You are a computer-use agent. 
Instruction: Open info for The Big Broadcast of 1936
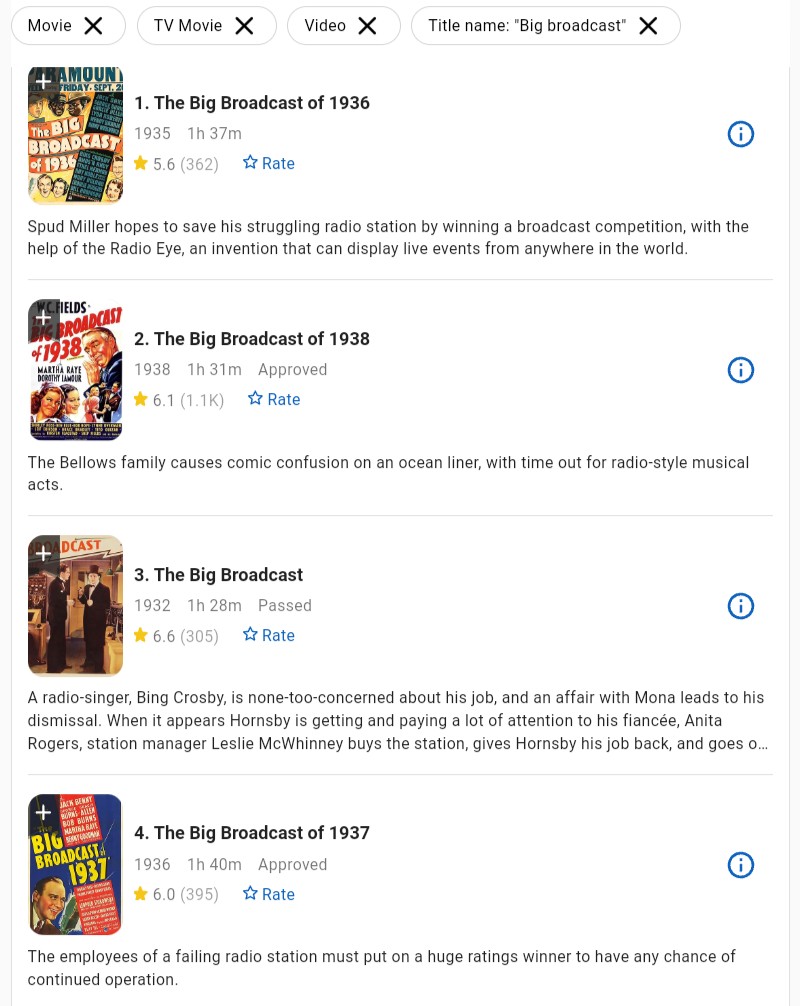click(x=740, y=134)
